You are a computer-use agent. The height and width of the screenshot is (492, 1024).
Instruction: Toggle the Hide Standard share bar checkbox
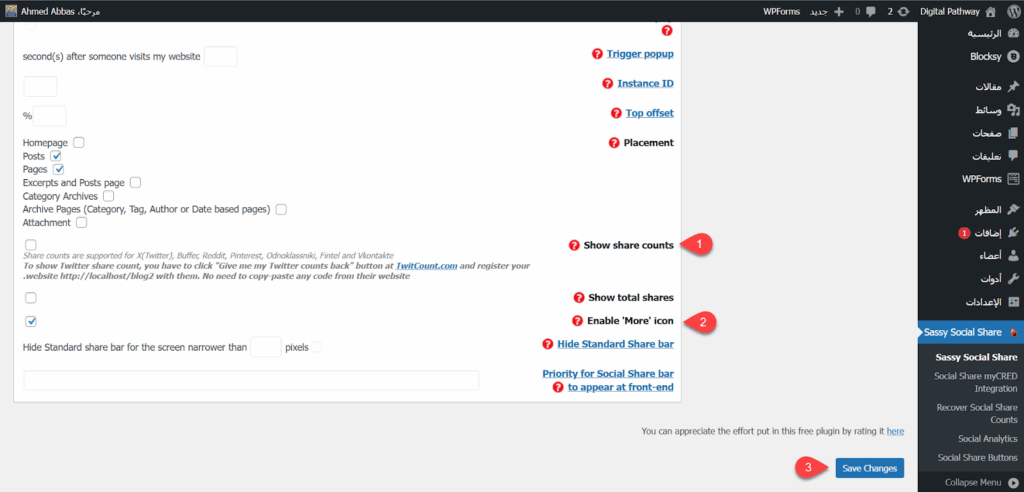317,348
